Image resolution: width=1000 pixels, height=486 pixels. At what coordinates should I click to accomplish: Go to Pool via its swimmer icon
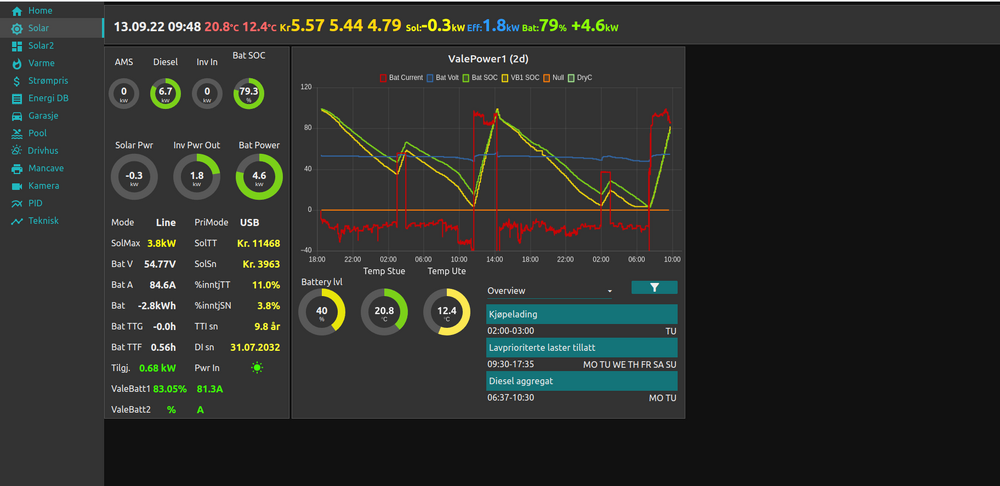pyautogui.click(x=17, y=133)
